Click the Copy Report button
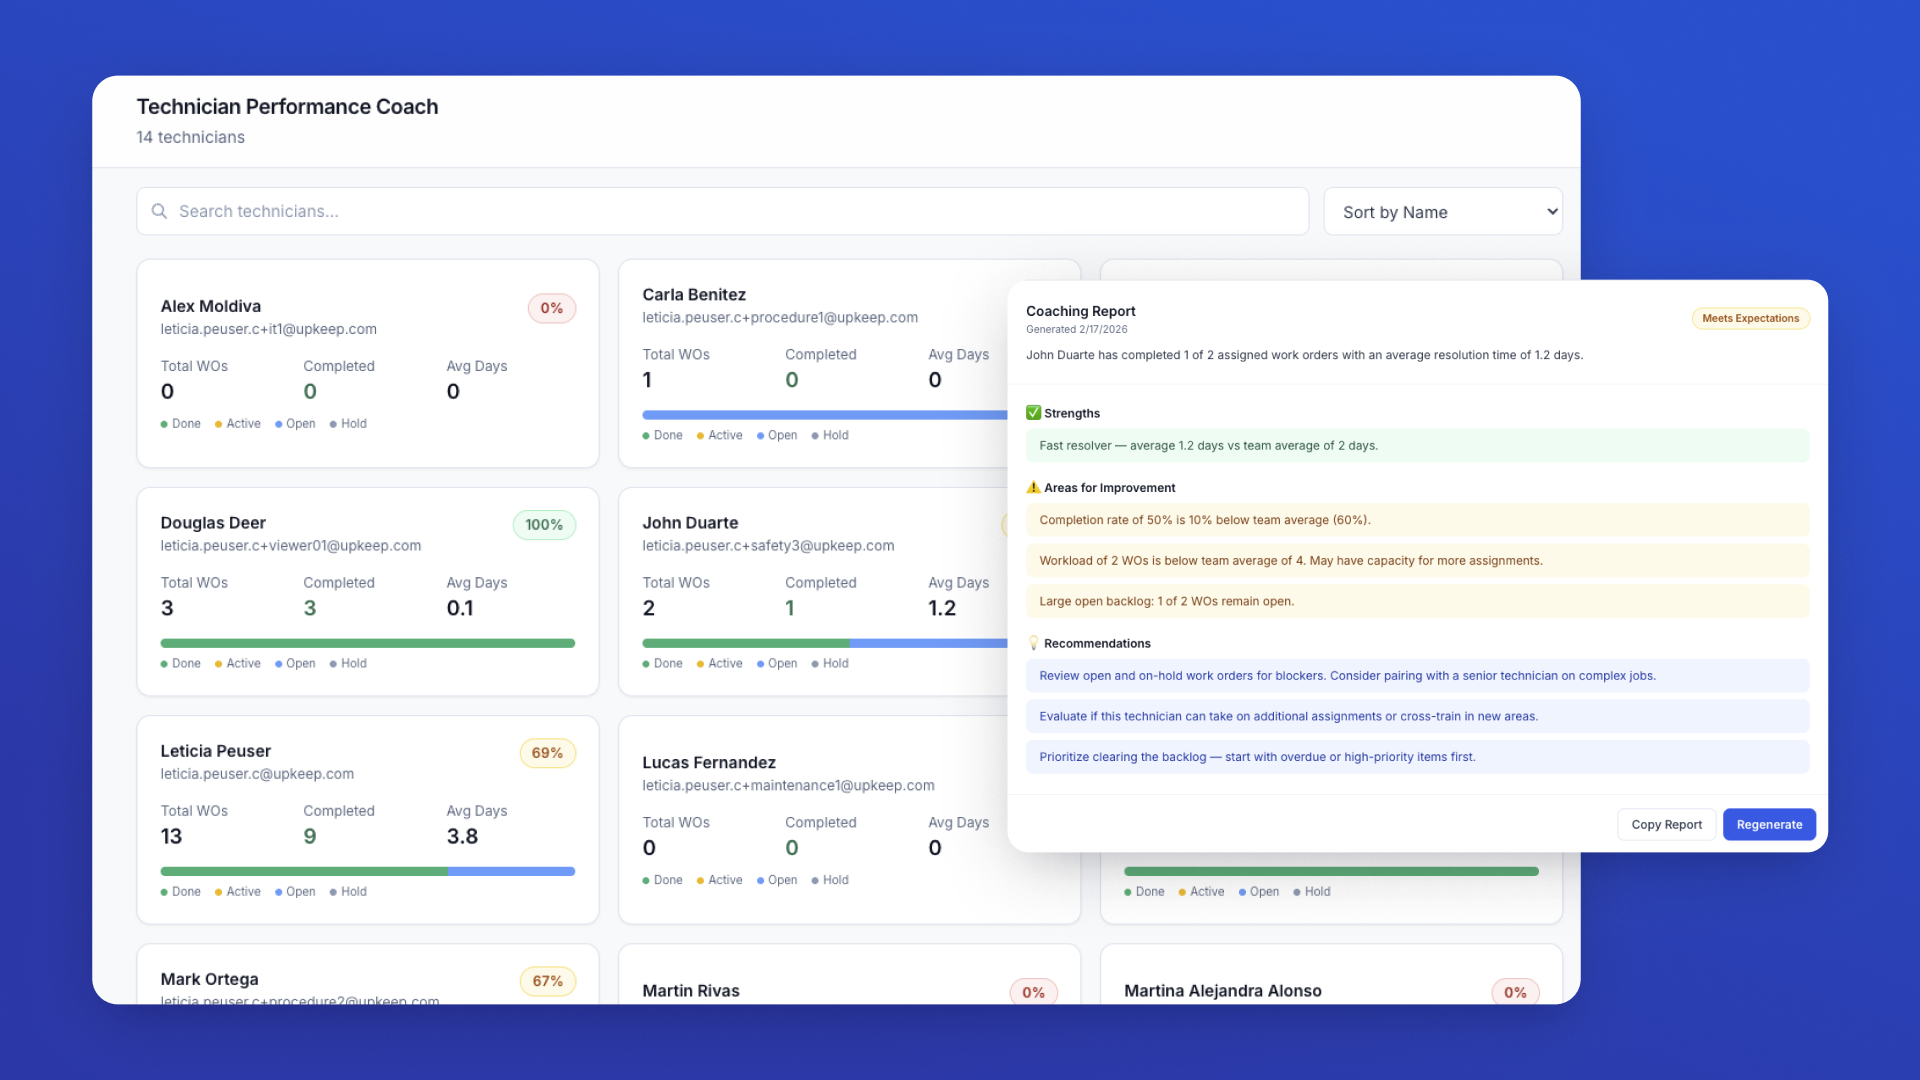The width and height of the screenshot is (1920, 1080). [x=1666, y=824]
